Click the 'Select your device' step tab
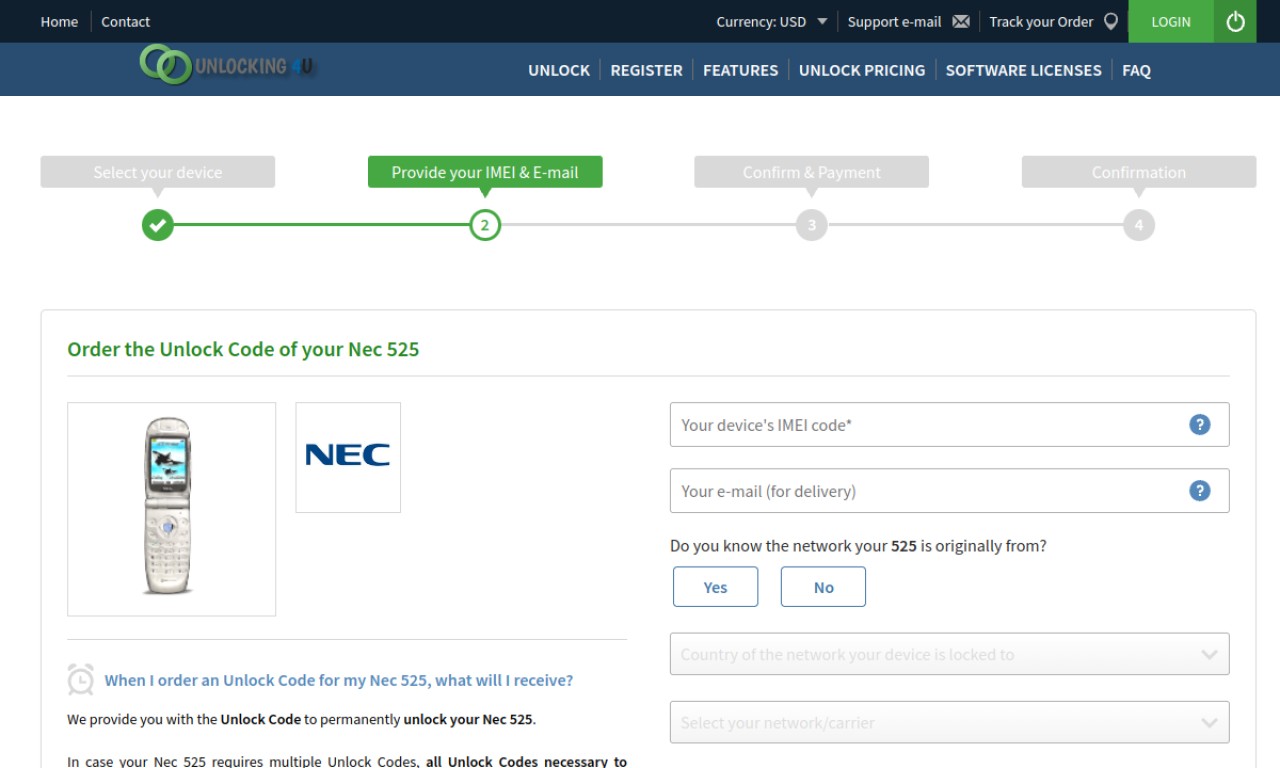Screen dimensions: 1280x768 click(158, 172)
